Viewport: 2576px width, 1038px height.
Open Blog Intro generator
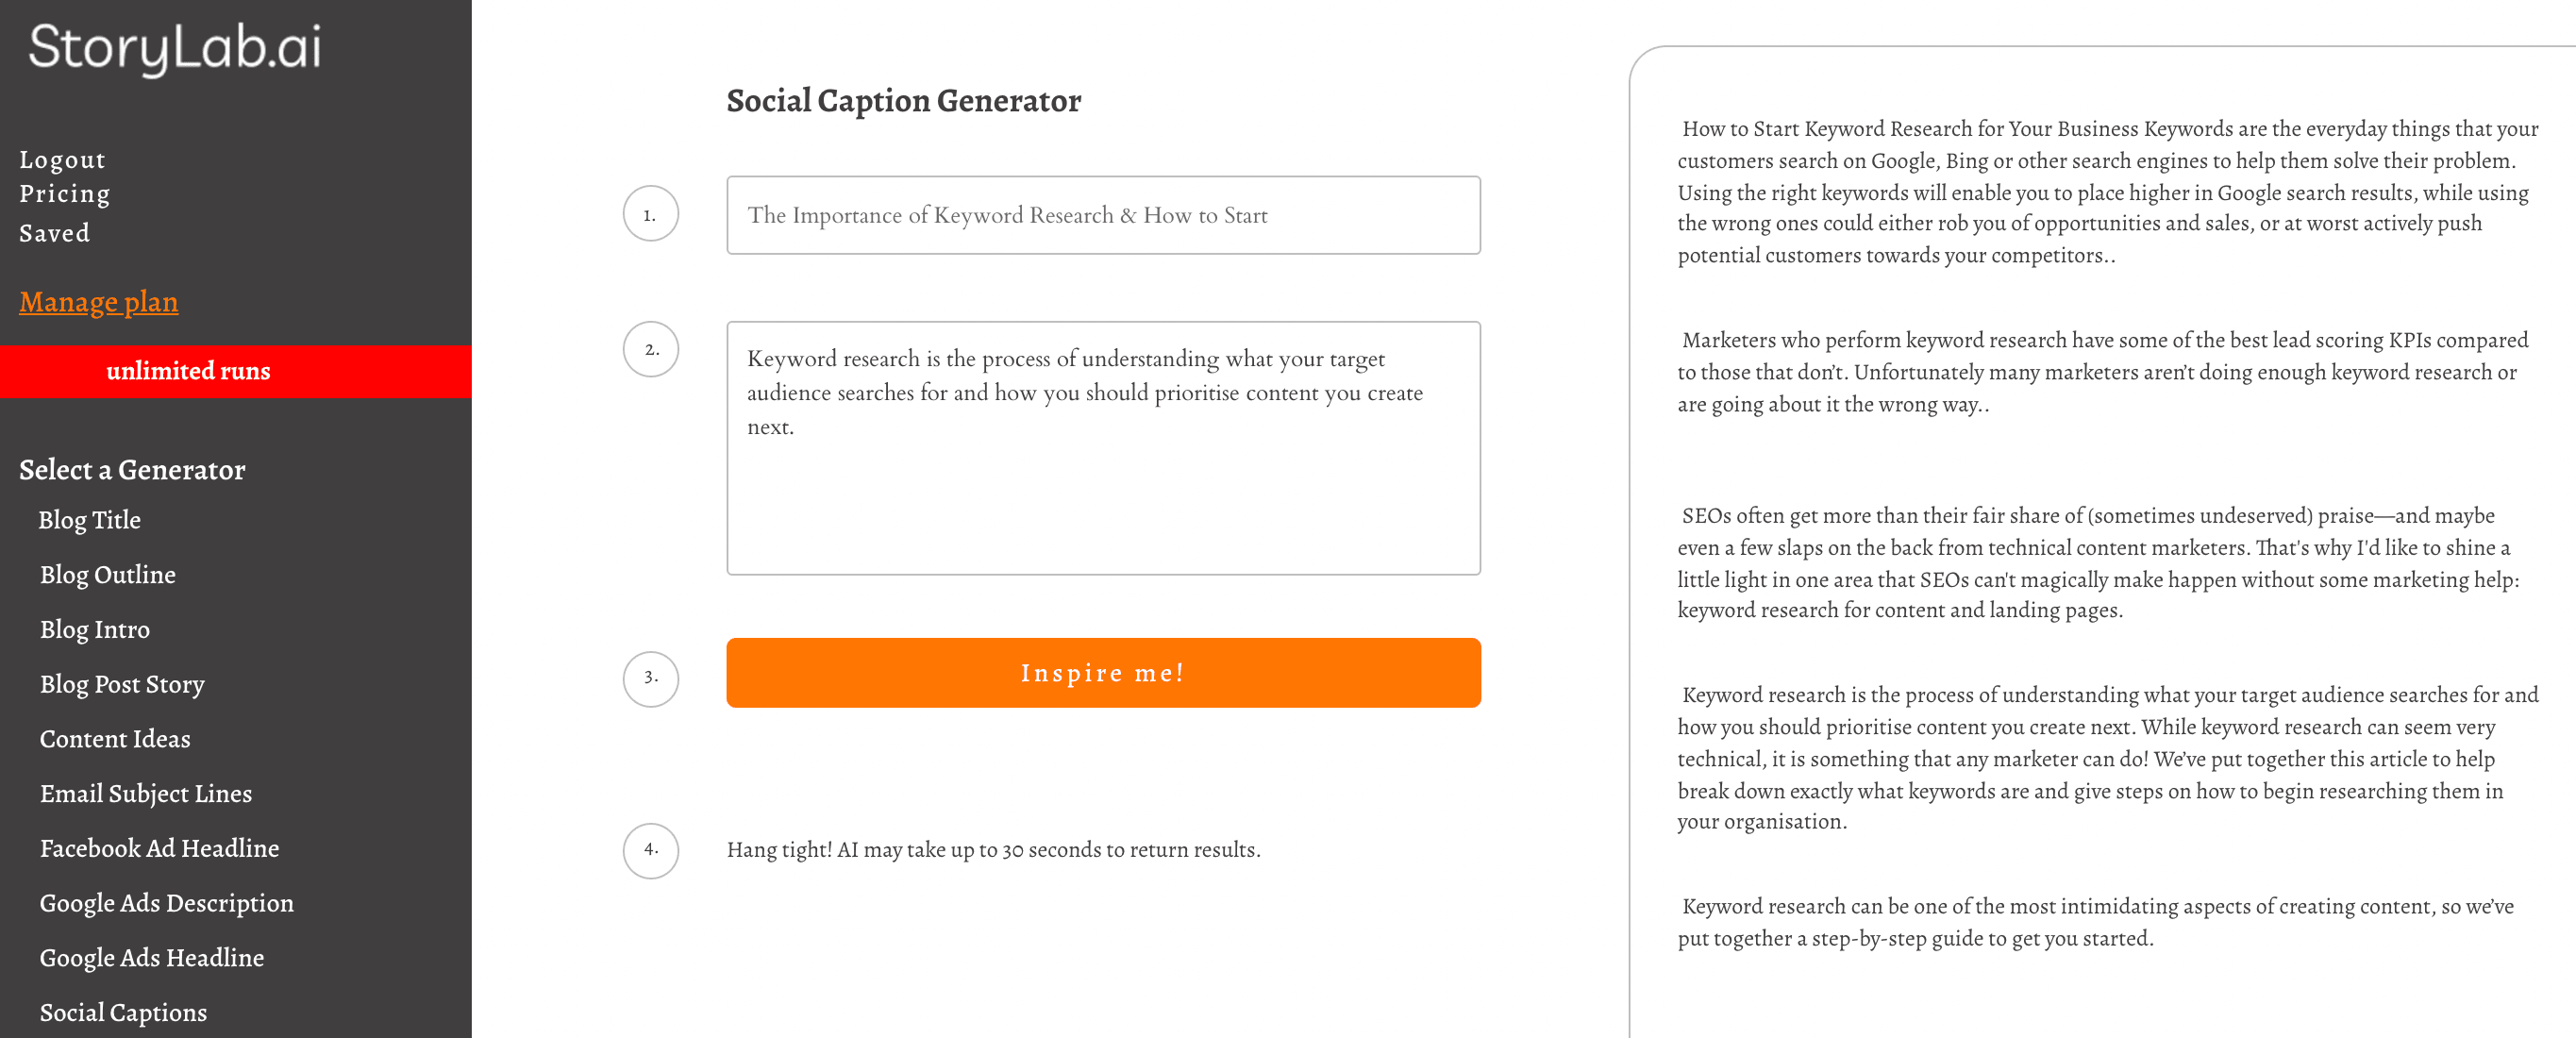[95, 629]
